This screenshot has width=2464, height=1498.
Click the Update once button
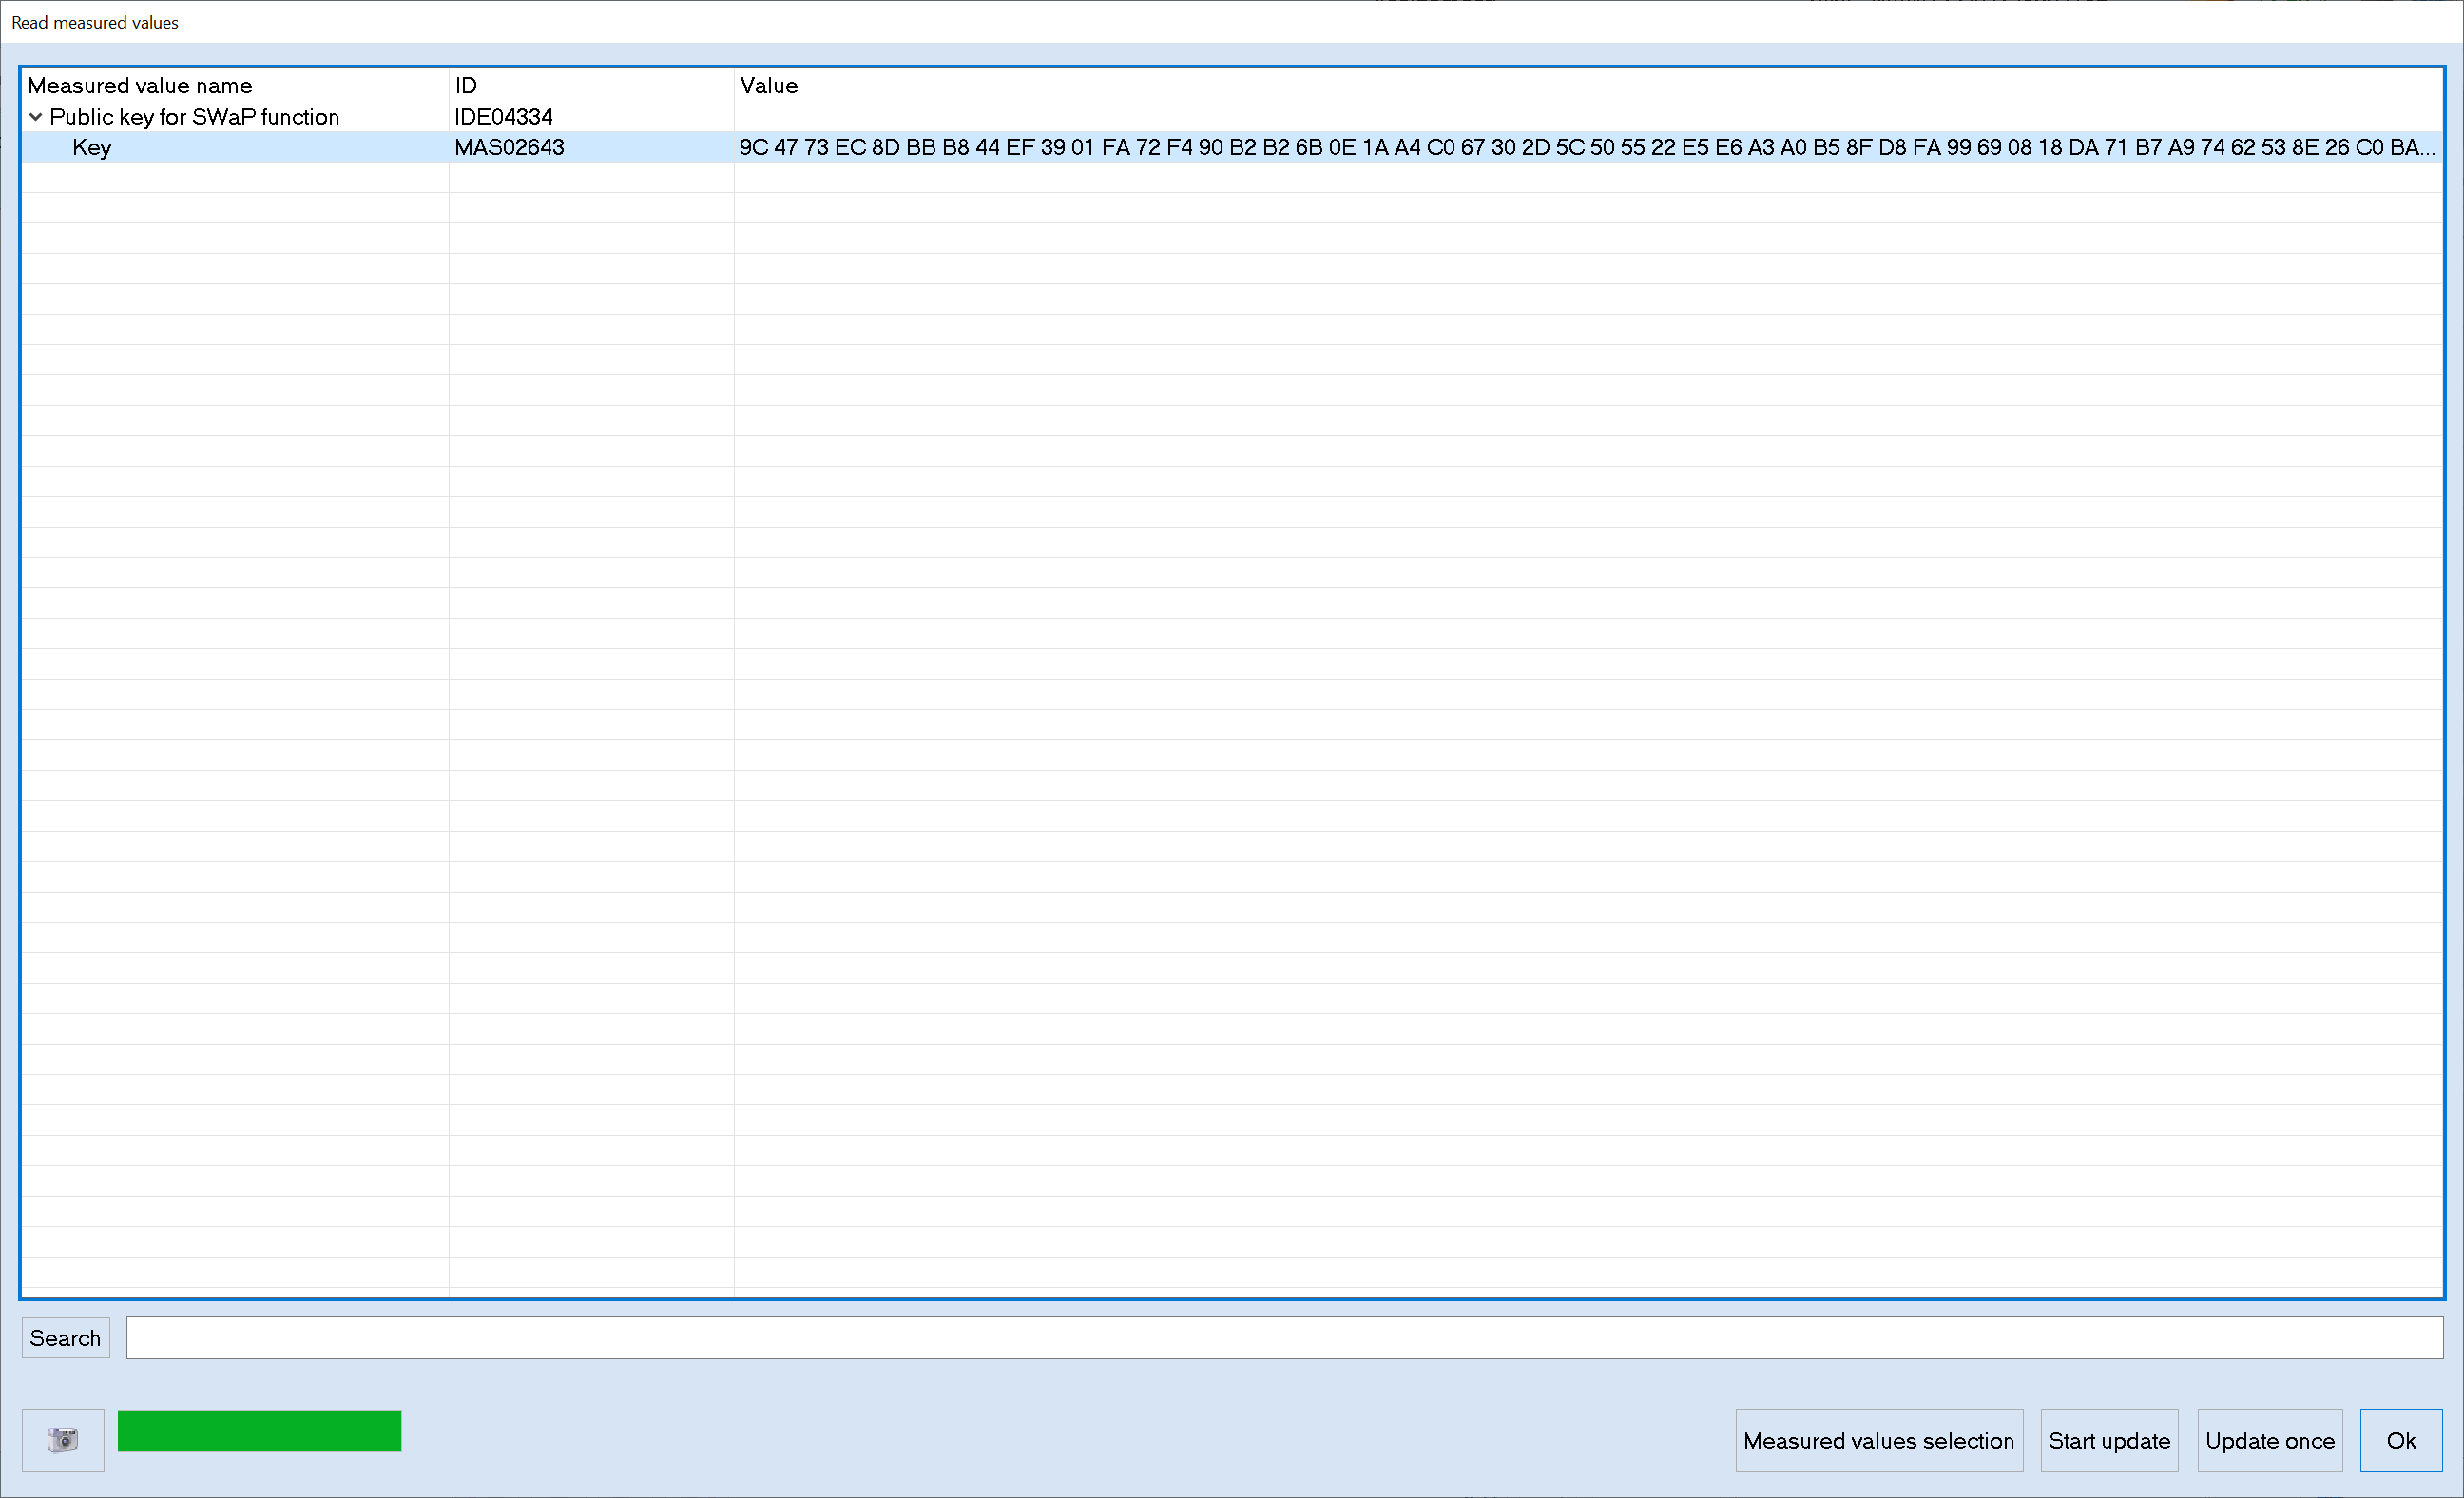2269,1440
